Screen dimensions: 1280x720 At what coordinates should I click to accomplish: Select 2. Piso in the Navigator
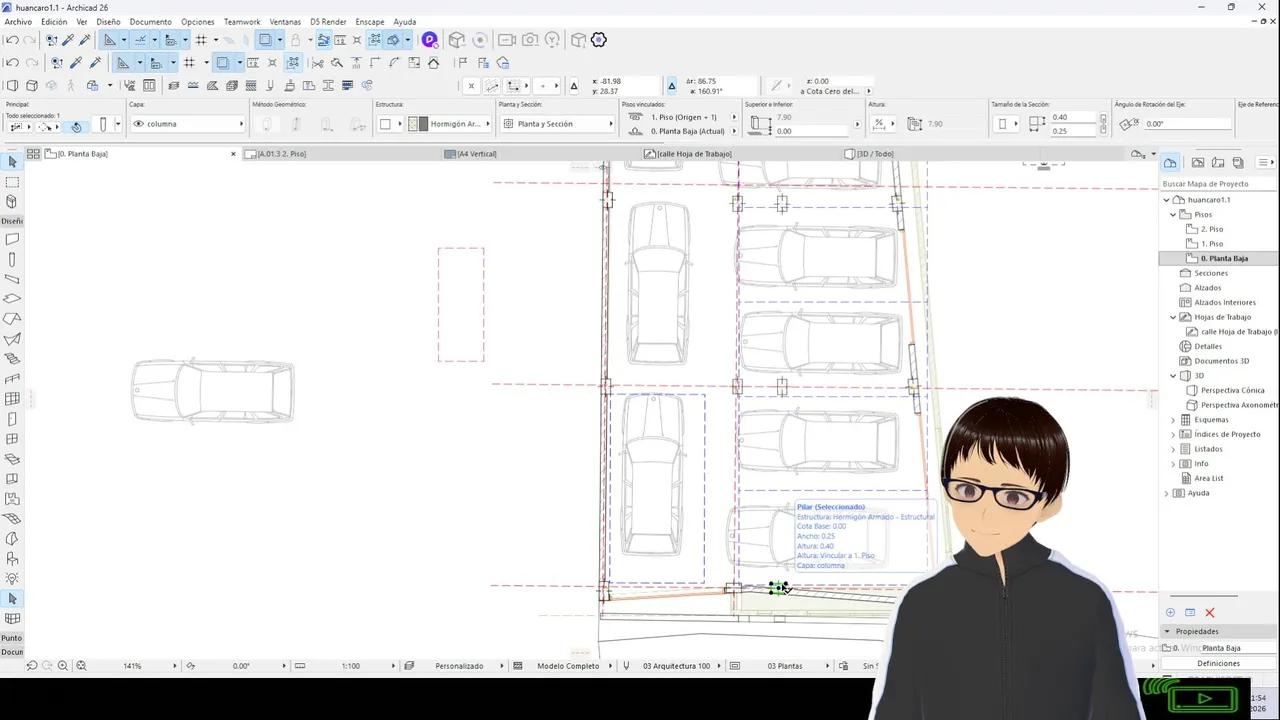point(1212,229)
